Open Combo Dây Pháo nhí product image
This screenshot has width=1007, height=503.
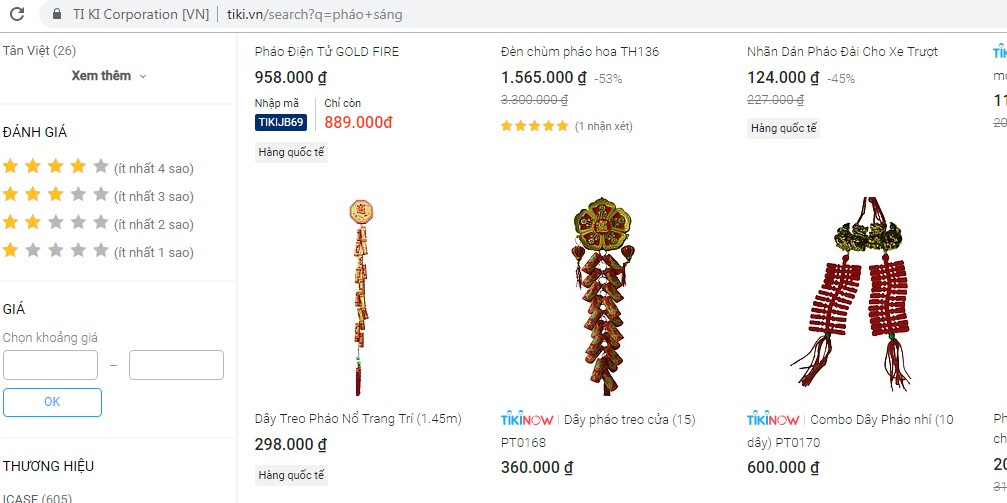[x=853, y=294]
